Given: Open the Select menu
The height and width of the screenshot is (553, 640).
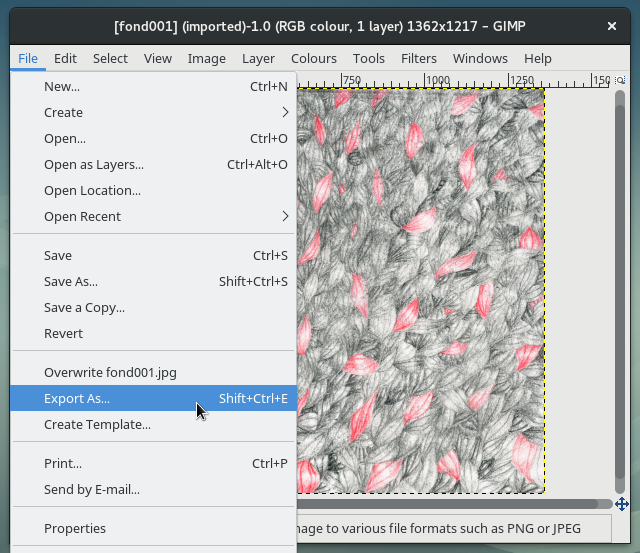Looking at the screenshot, I should tap(110, 58).
